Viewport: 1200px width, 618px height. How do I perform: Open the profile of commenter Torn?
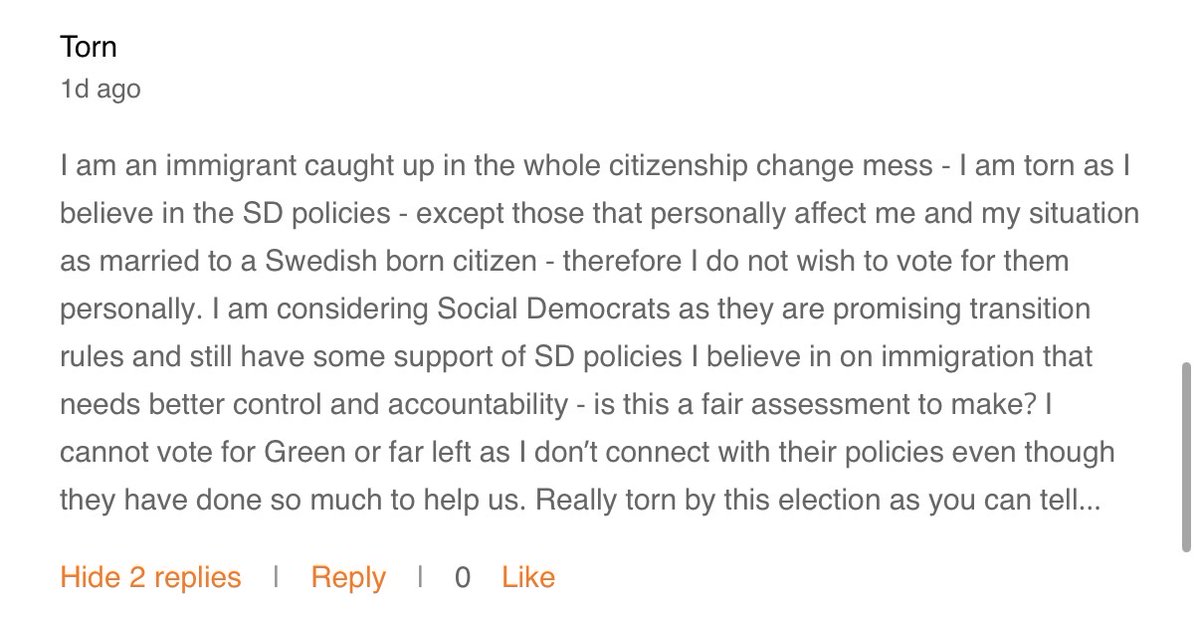pyautogui.click(x=88, y=46)
